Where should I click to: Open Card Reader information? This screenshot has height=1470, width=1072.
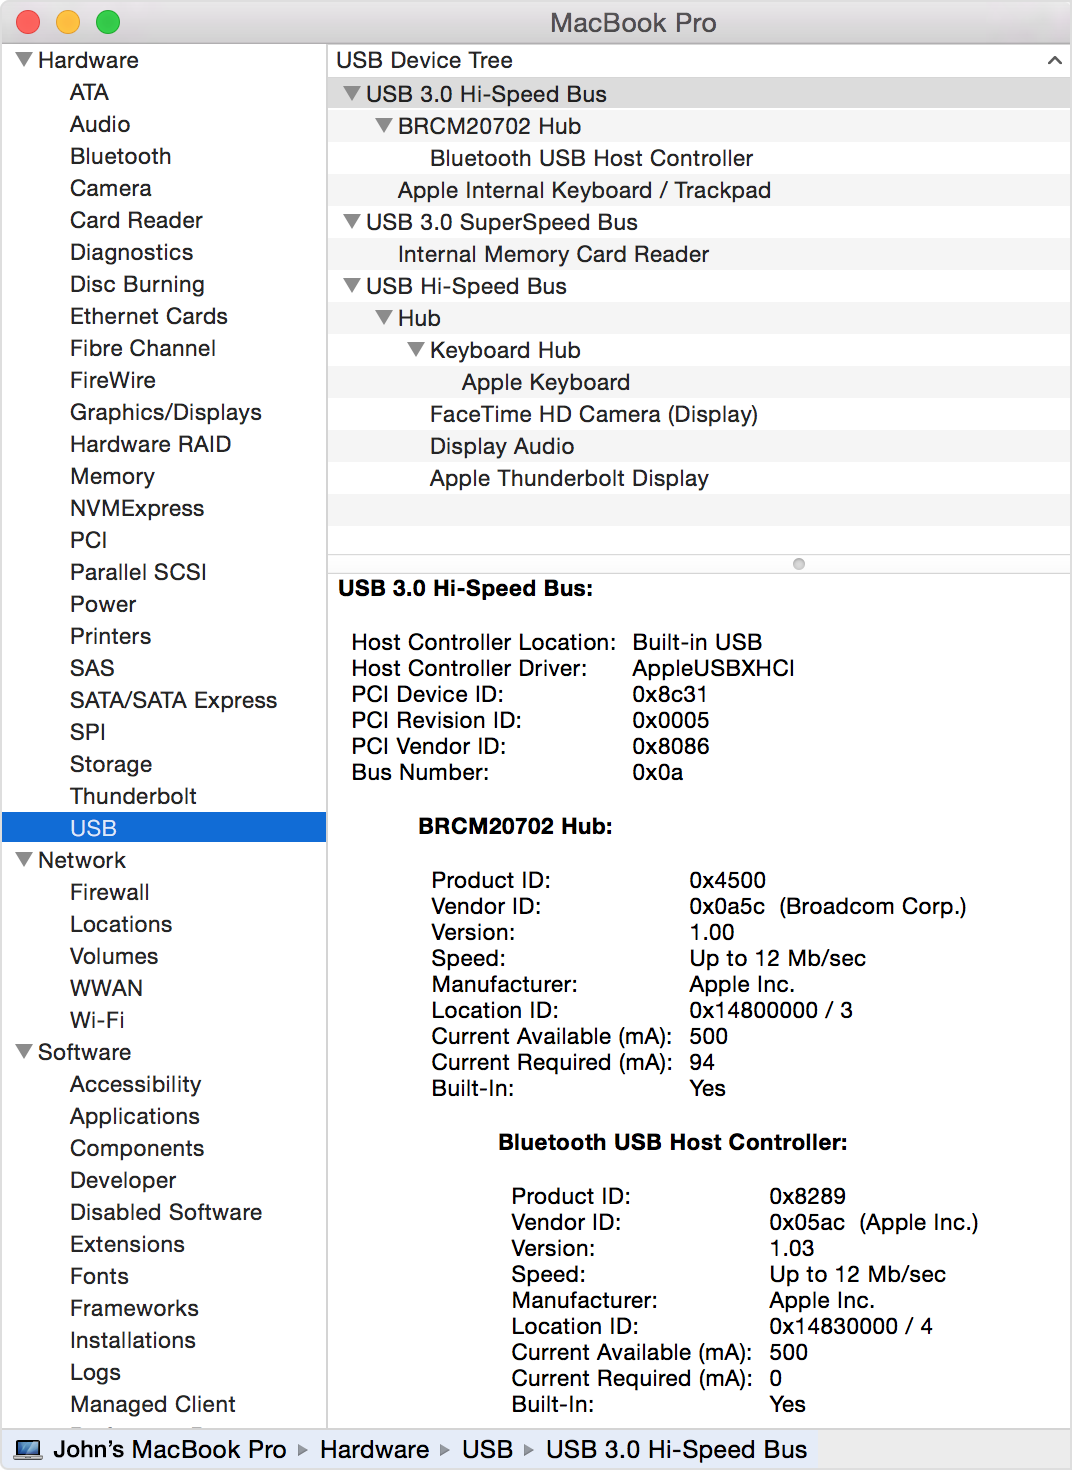coord(136,221)
